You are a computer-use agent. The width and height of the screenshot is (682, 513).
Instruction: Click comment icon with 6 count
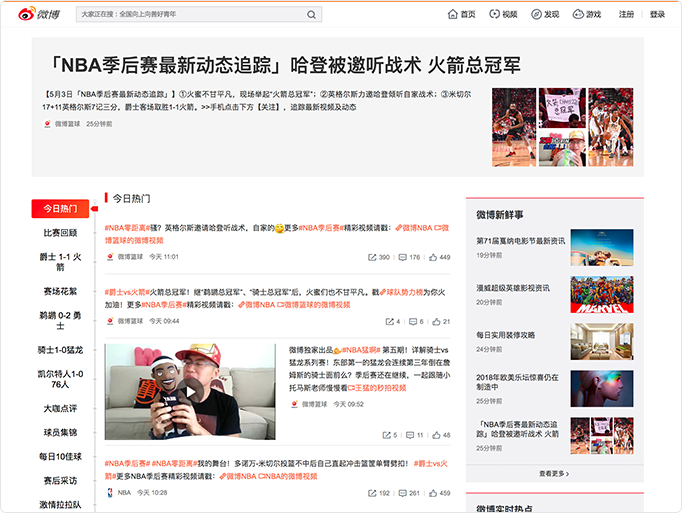tap(413, 322)
